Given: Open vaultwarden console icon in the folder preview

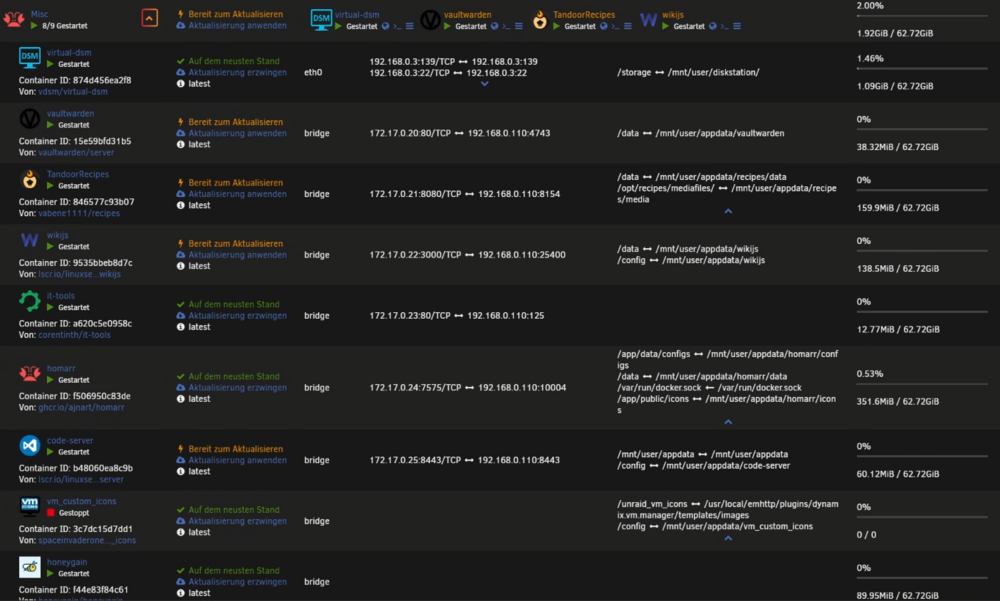Looking at the screenshot, I should pyautogui.click(x=506, y=26).
